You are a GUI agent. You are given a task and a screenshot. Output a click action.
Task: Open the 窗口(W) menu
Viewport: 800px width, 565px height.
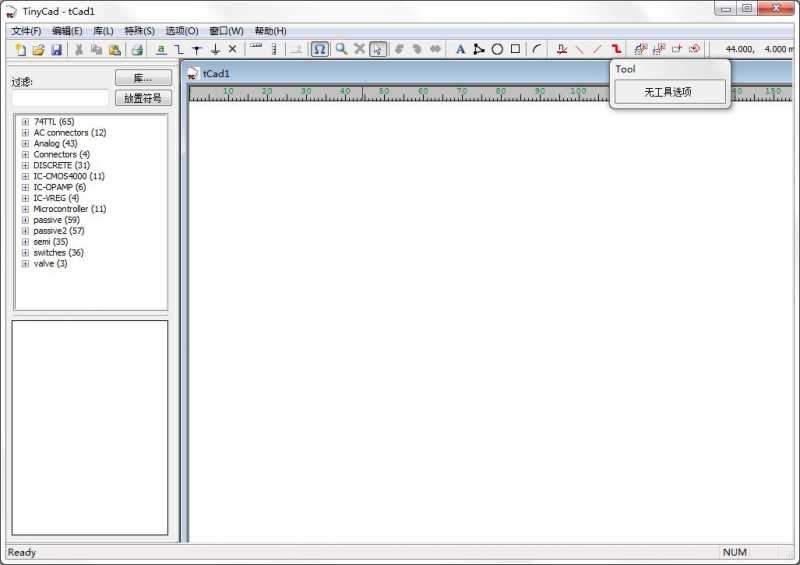click(226, 31)
